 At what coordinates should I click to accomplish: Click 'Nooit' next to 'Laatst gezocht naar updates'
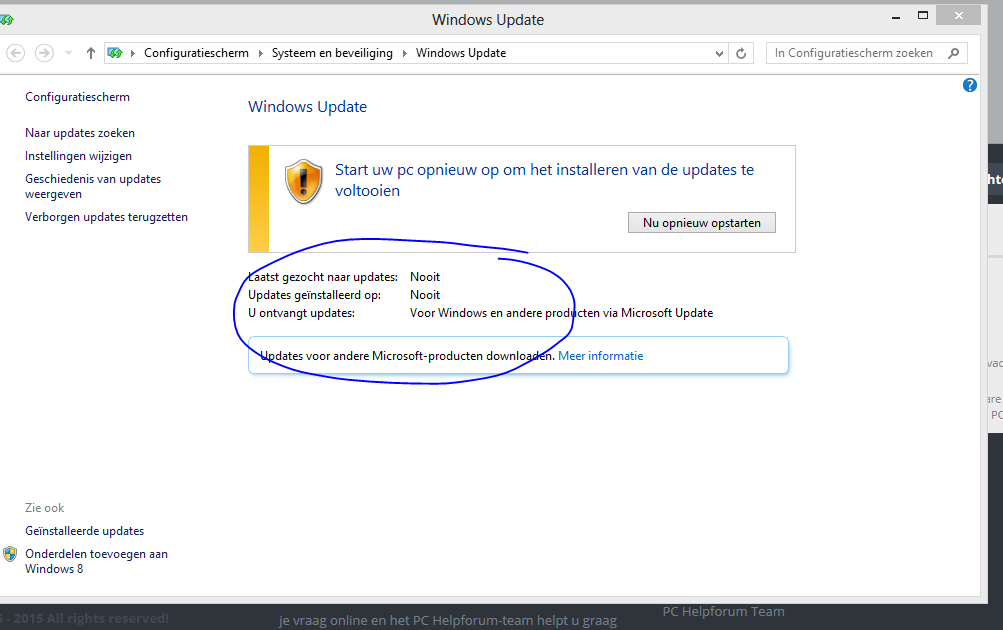pos(425,277)
